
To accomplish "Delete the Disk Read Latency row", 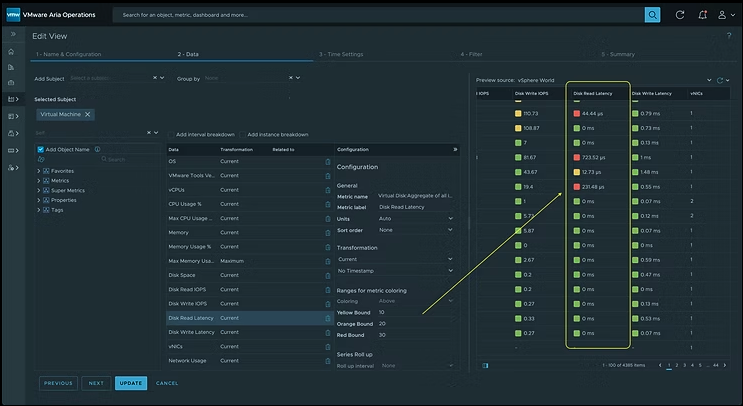I will tap(327, 318).
